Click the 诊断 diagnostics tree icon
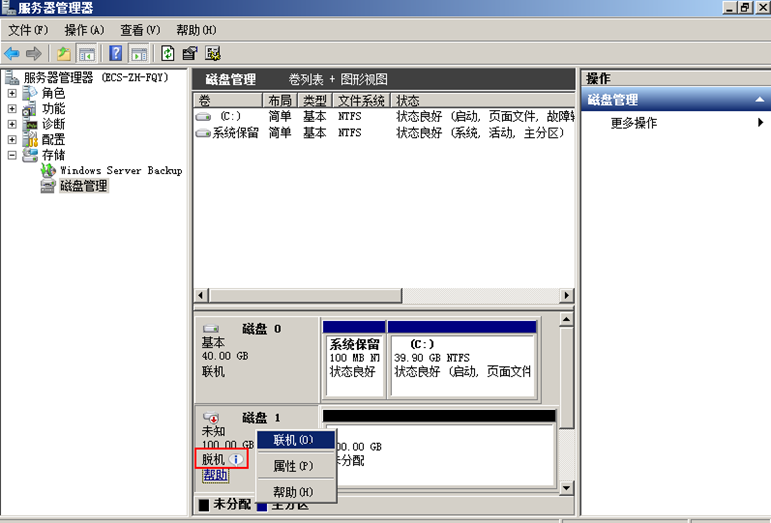Screen dimensions: 771x523 pos(30,124)
